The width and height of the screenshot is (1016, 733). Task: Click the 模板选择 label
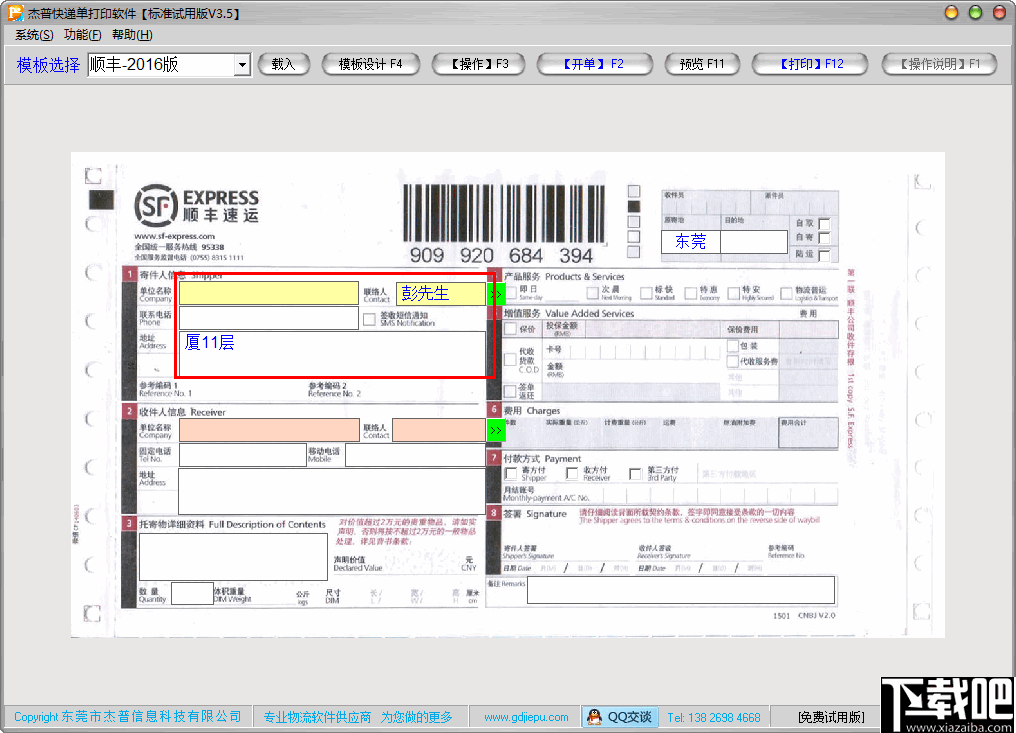pos(49,65)
